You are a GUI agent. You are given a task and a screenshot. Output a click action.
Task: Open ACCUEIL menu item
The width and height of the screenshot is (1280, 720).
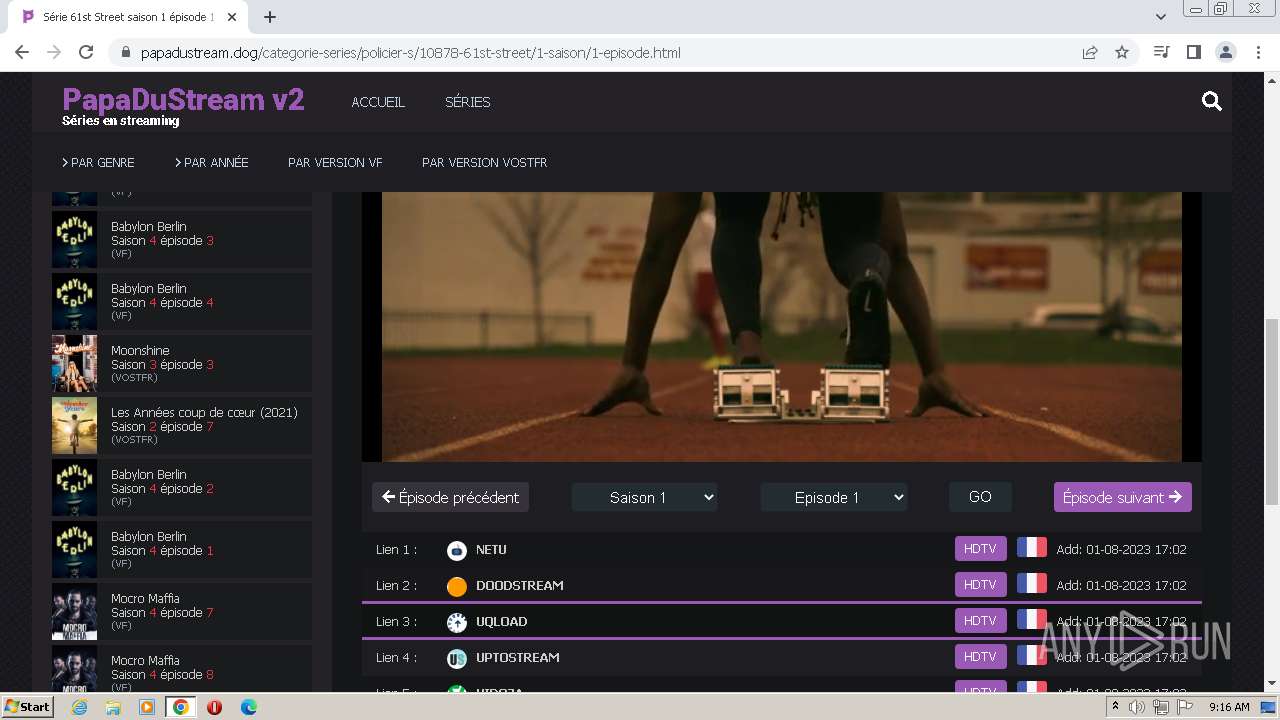378,102
